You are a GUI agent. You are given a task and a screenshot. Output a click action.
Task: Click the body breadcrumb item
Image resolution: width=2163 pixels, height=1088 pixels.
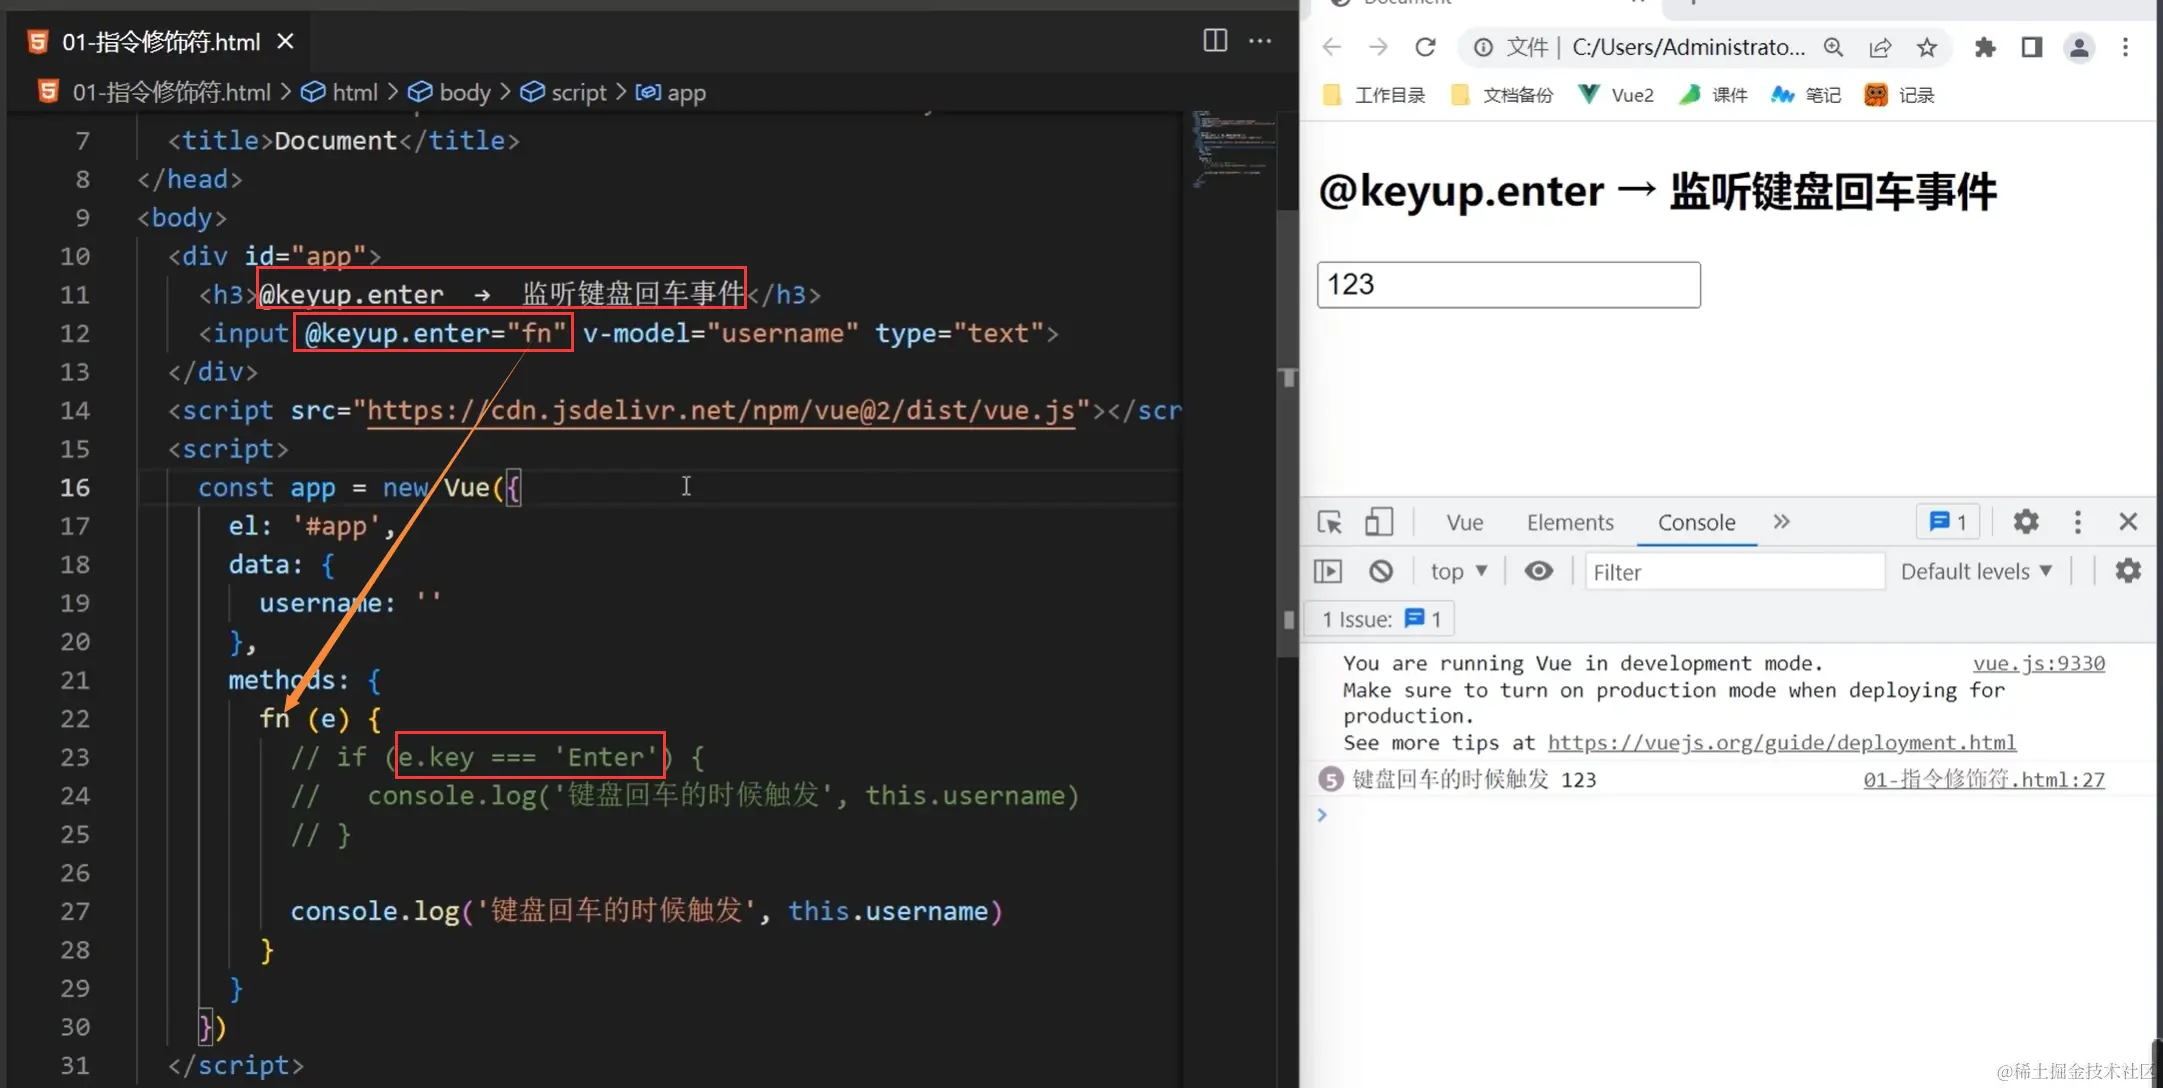tap(451, 92)
